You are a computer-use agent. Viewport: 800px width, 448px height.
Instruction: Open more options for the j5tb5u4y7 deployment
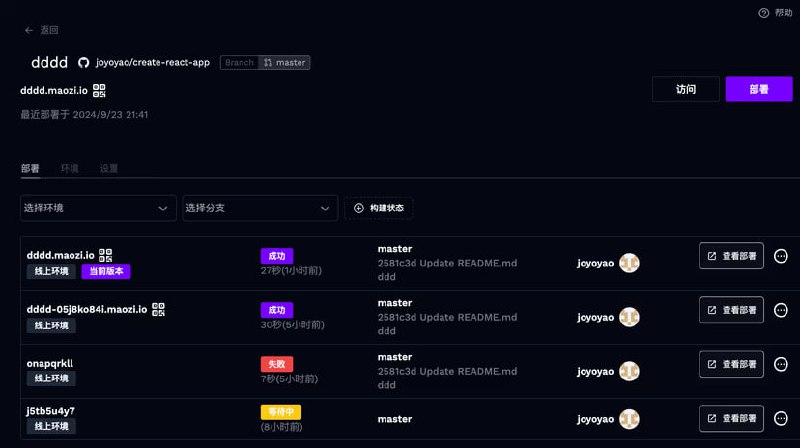point(781,418)
